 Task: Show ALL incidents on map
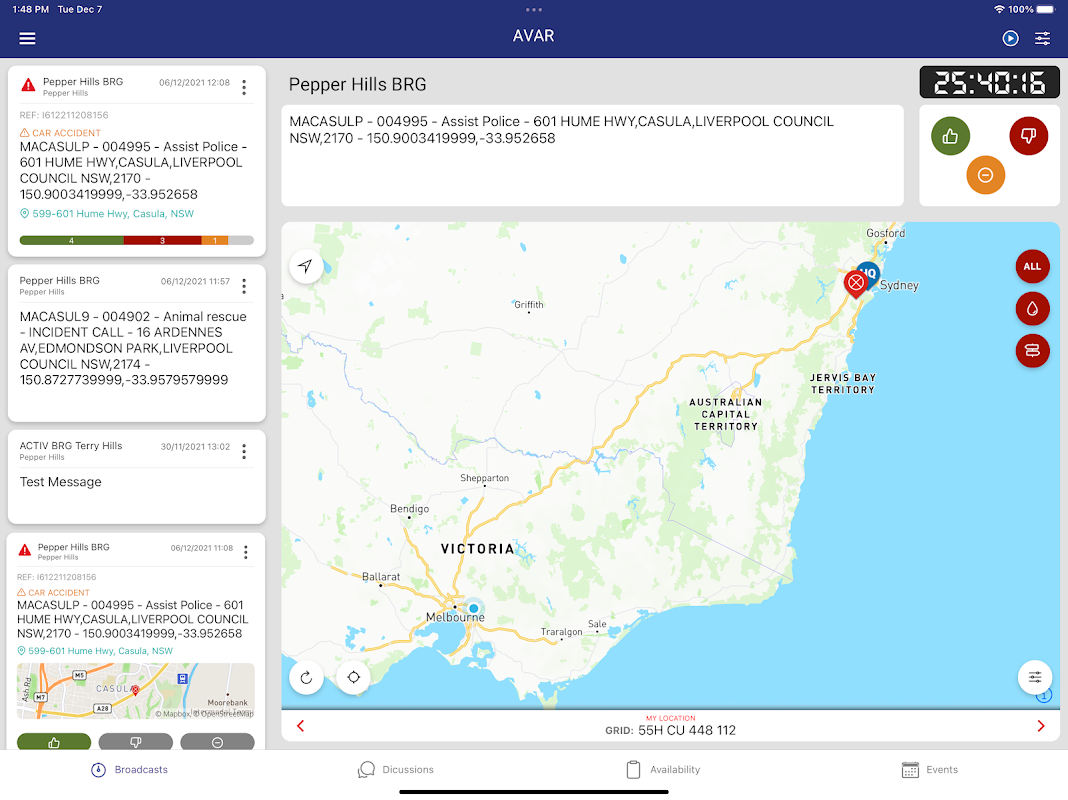[x=1032, y=267]
